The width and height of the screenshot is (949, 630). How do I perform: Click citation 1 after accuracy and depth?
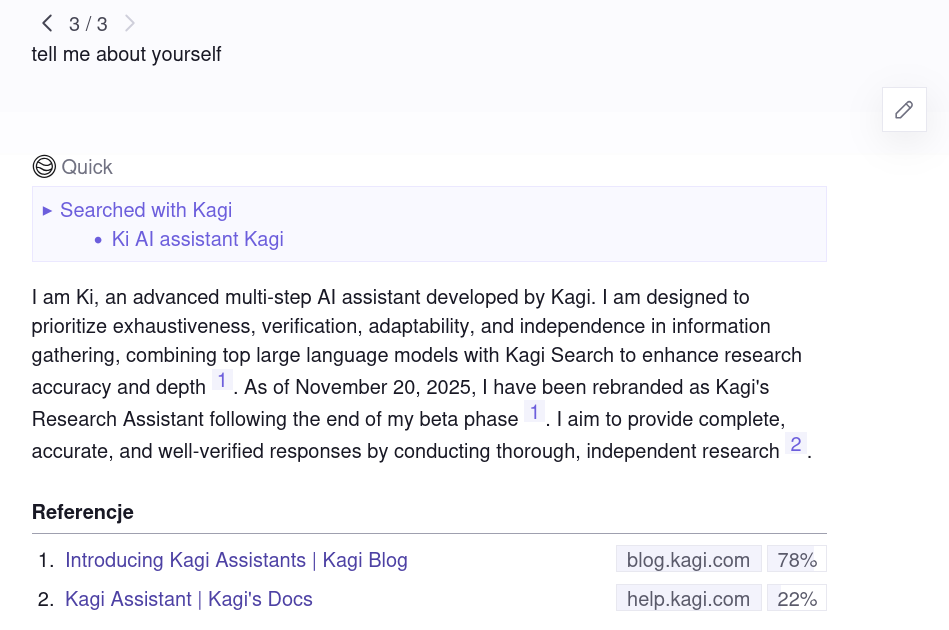[222, 380]
